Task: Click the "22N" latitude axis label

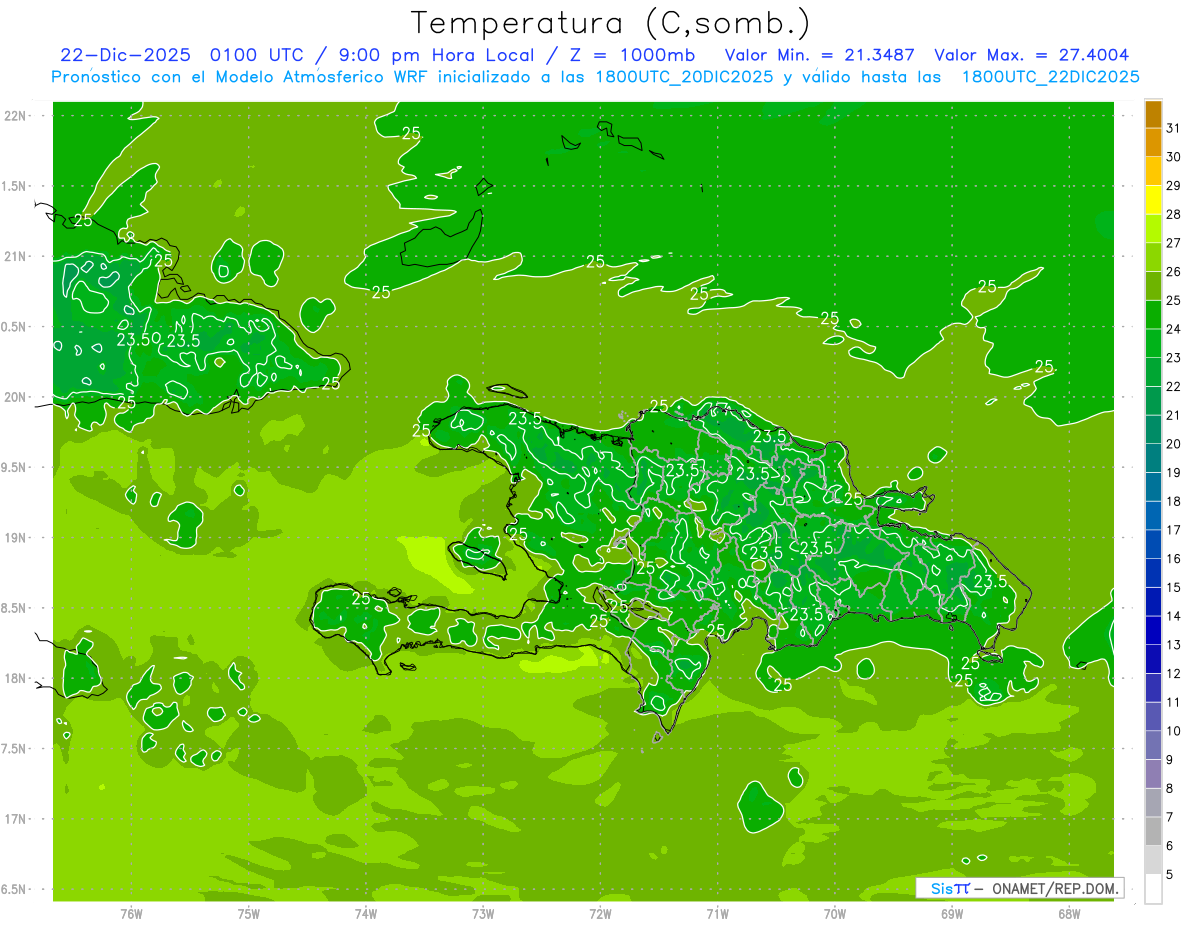Action: 15,115
